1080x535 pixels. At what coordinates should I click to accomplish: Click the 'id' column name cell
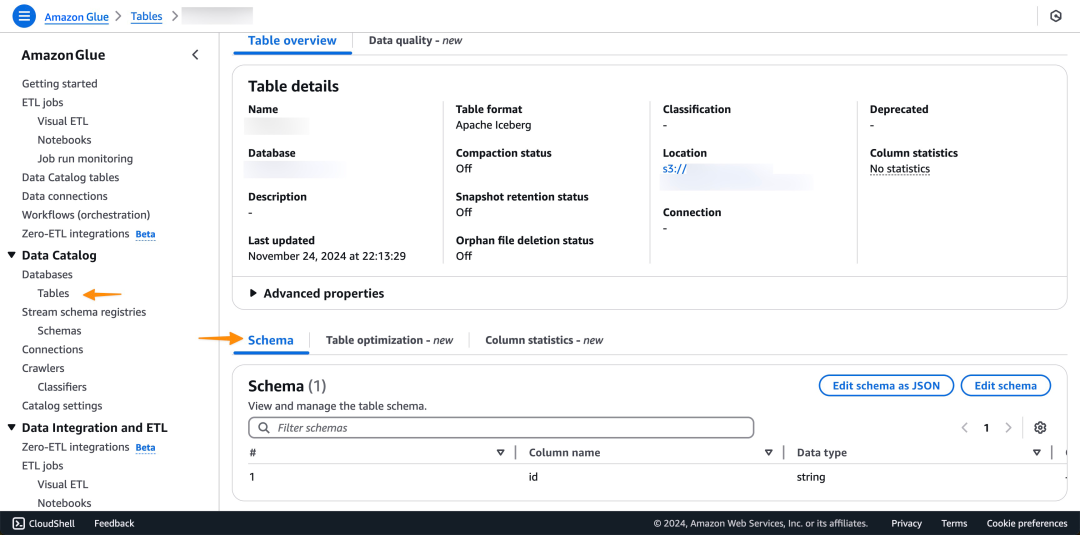[533, 476]
